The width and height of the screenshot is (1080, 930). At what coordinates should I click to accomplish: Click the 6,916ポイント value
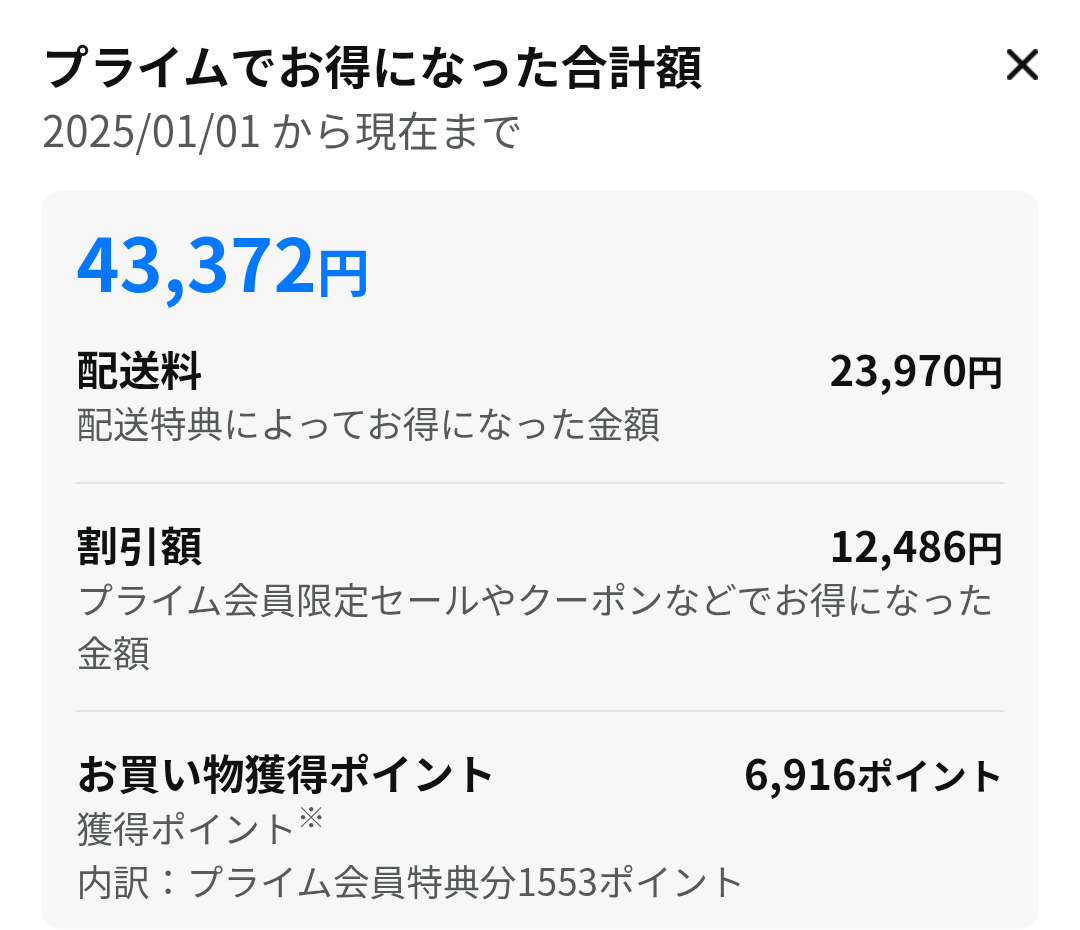point(874,773)
